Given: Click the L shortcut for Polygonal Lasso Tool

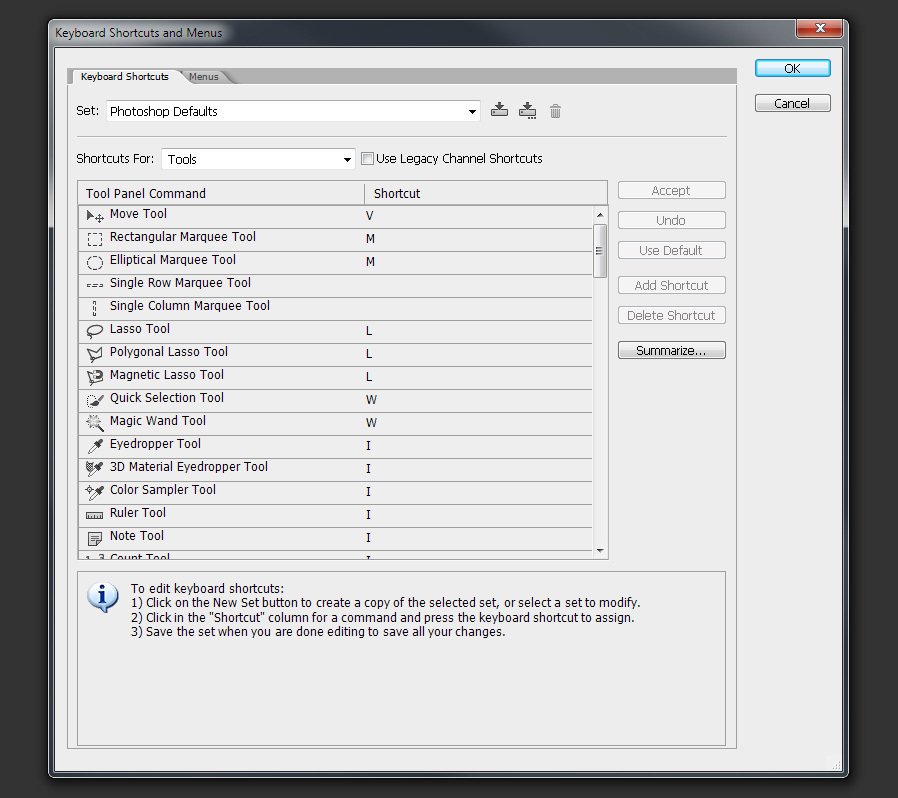Looking at the screenshot, I should click(369, 354).
